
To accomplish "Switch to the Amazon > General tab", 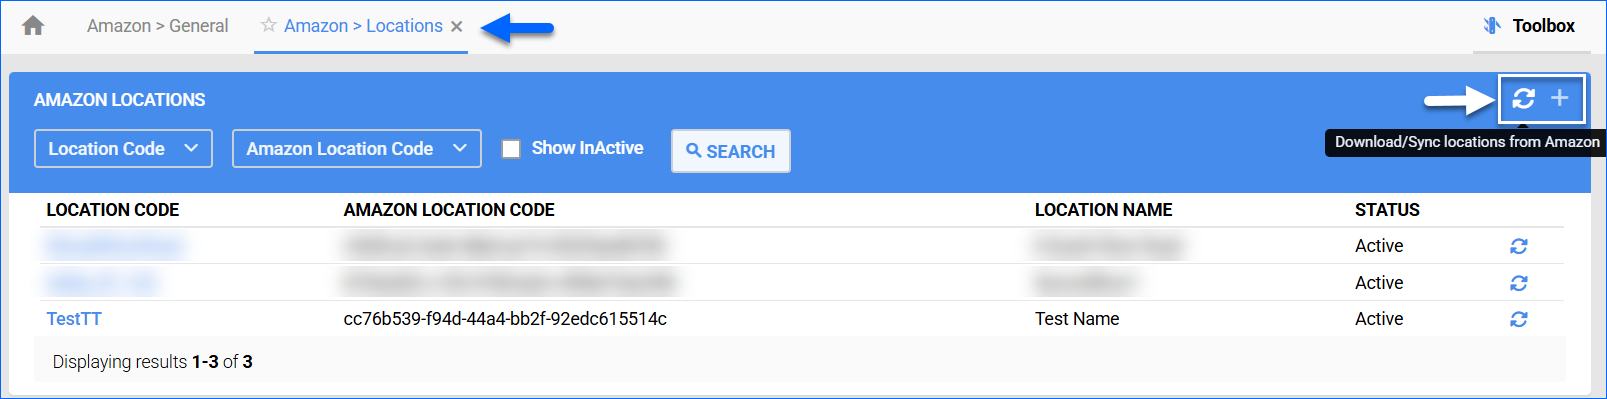I will (157, 26).
